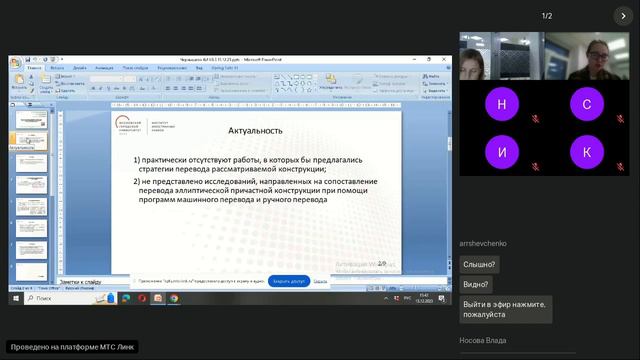
Task: Find text using Найти
Action: point(431,76)
